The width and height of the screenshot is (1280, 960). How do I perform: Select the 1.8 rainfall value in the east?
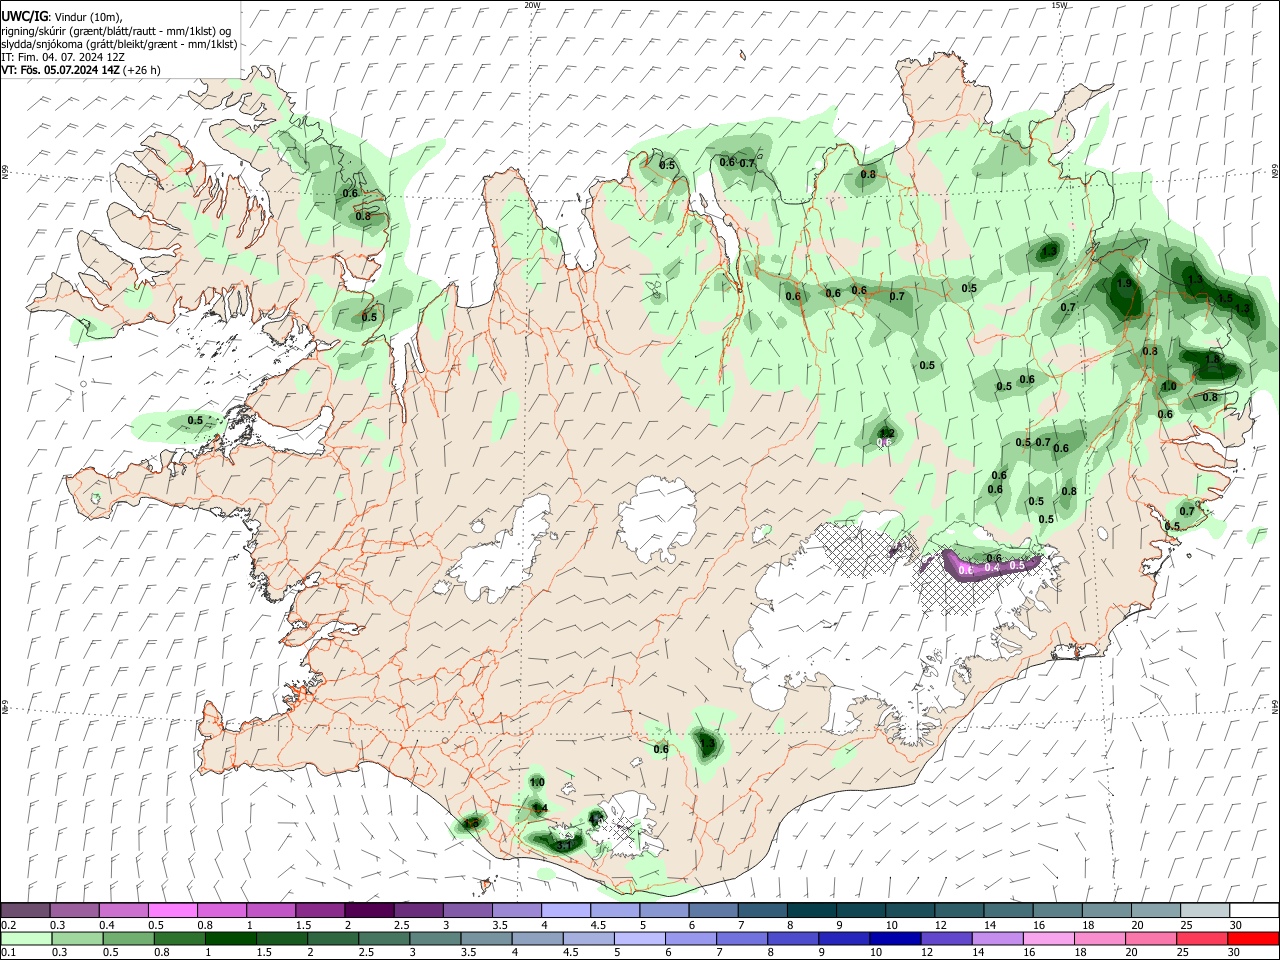pos(1213,359)
